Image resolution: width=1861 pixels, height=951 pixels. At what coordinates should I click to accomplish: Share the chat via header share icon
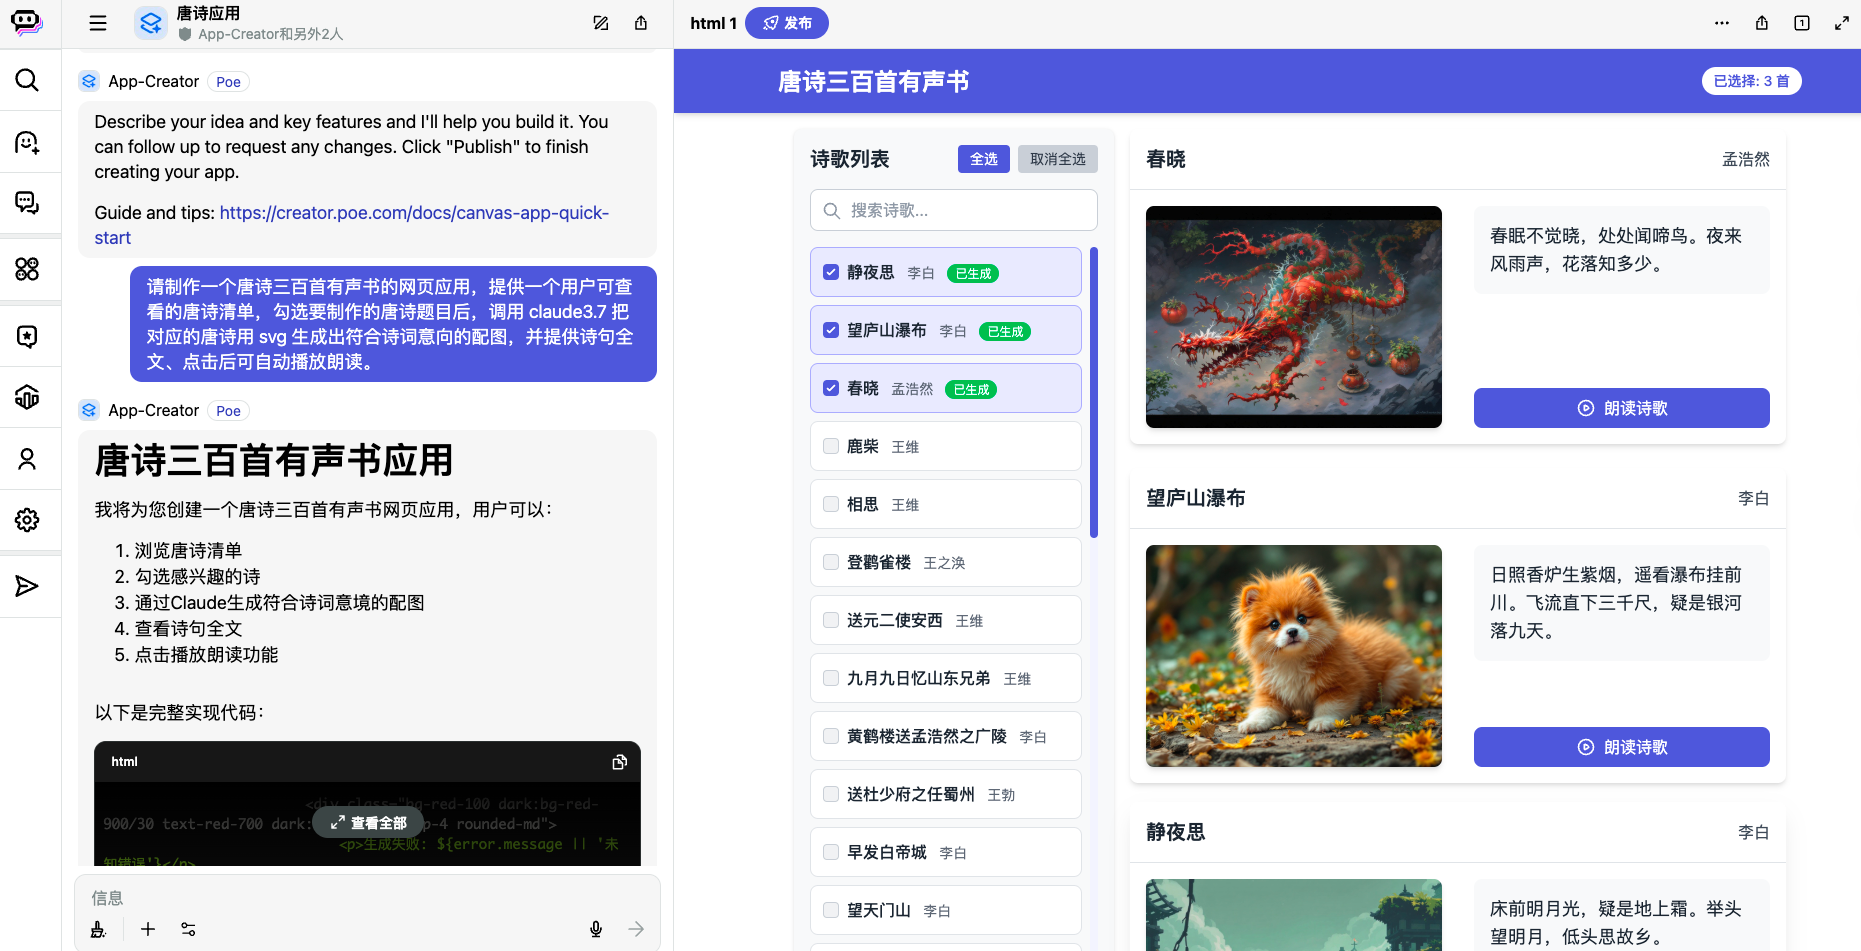[641, 23]
